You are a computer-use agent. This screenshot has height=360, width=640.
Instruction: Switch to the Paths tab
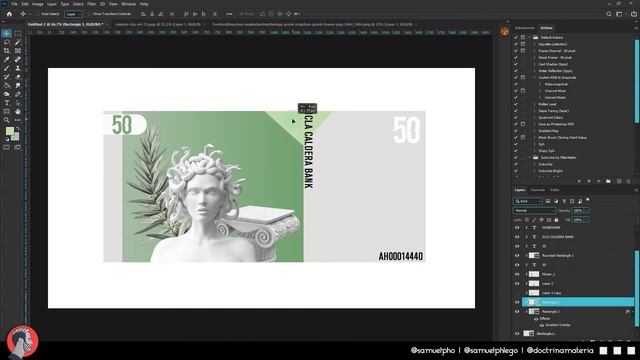click(555, 190)
